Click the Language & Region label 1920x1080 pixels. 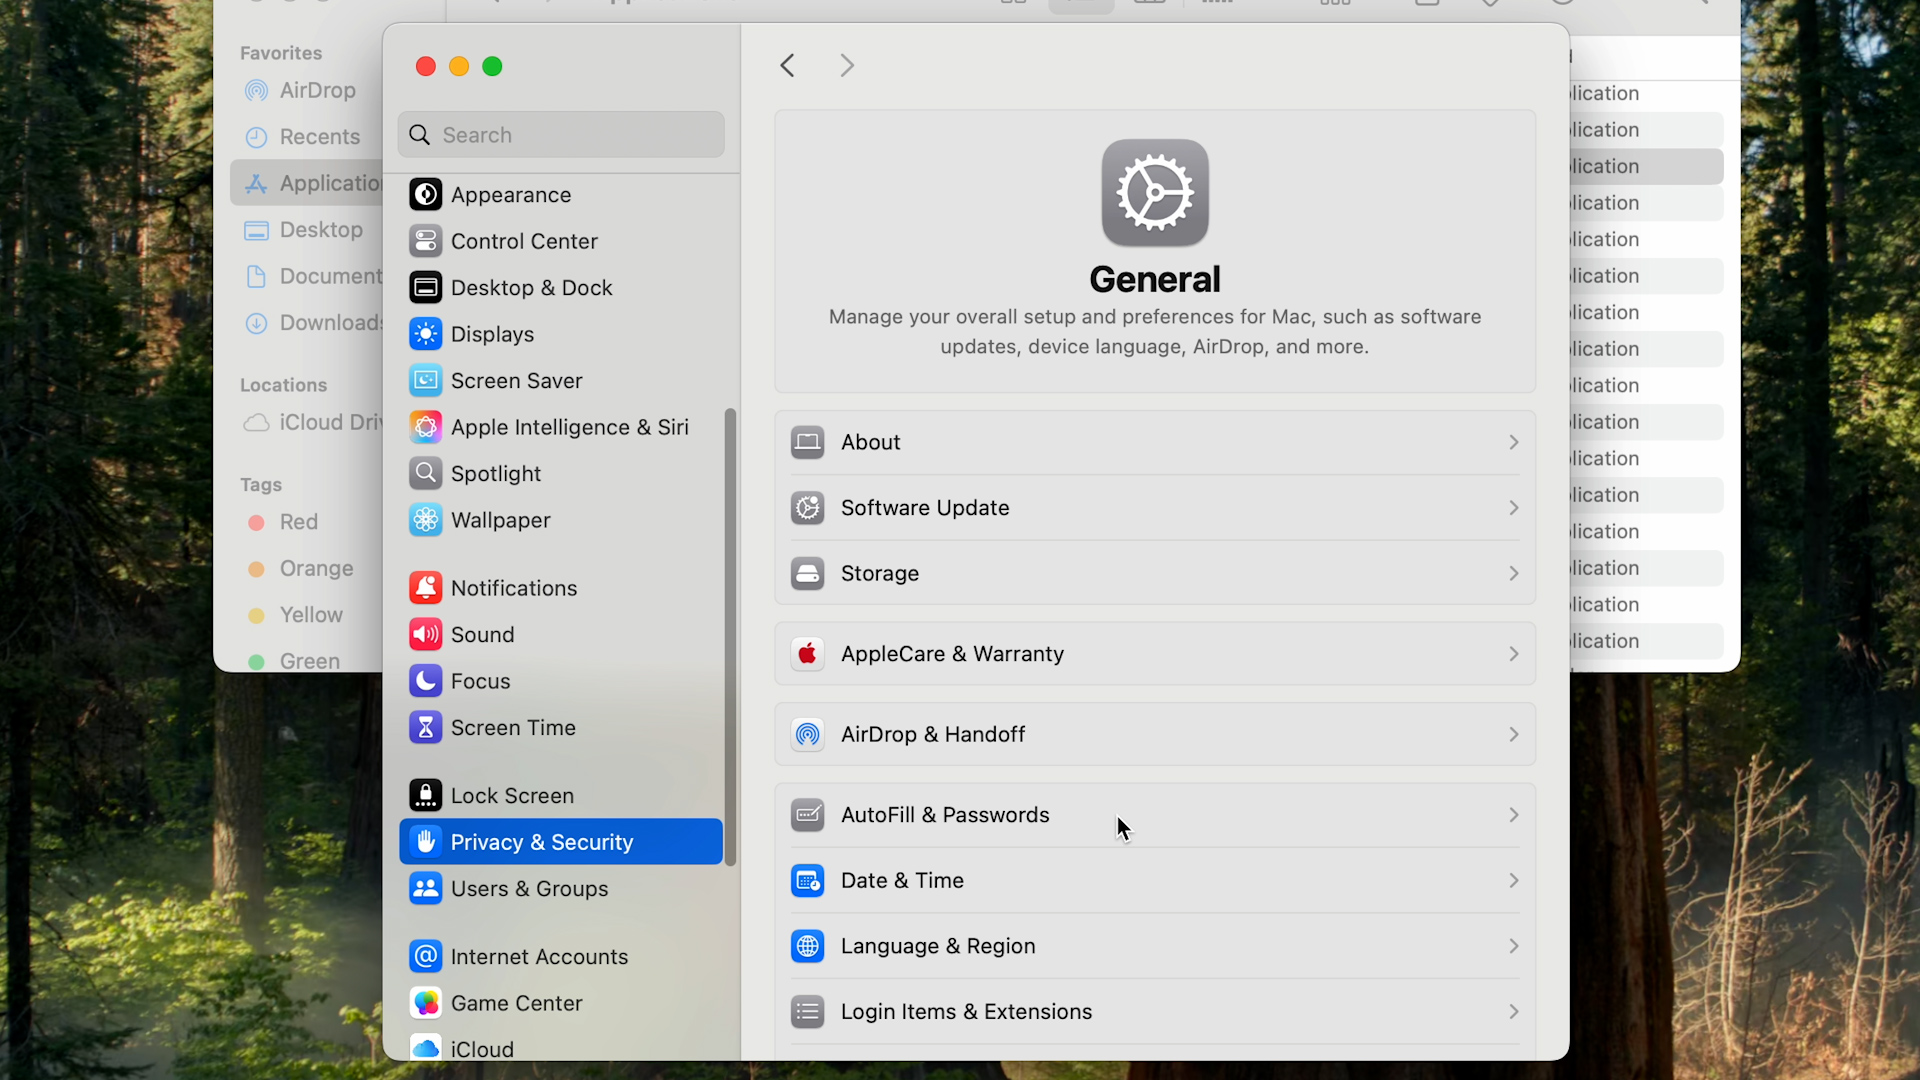click(x=938, y=946)
